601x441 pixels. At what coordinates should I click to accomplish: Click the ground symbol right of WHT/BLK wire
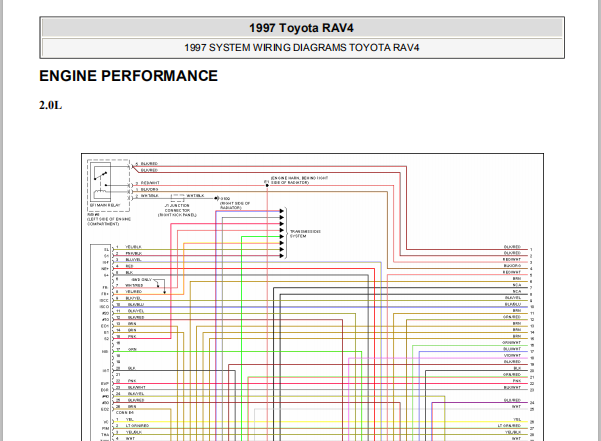216,198
